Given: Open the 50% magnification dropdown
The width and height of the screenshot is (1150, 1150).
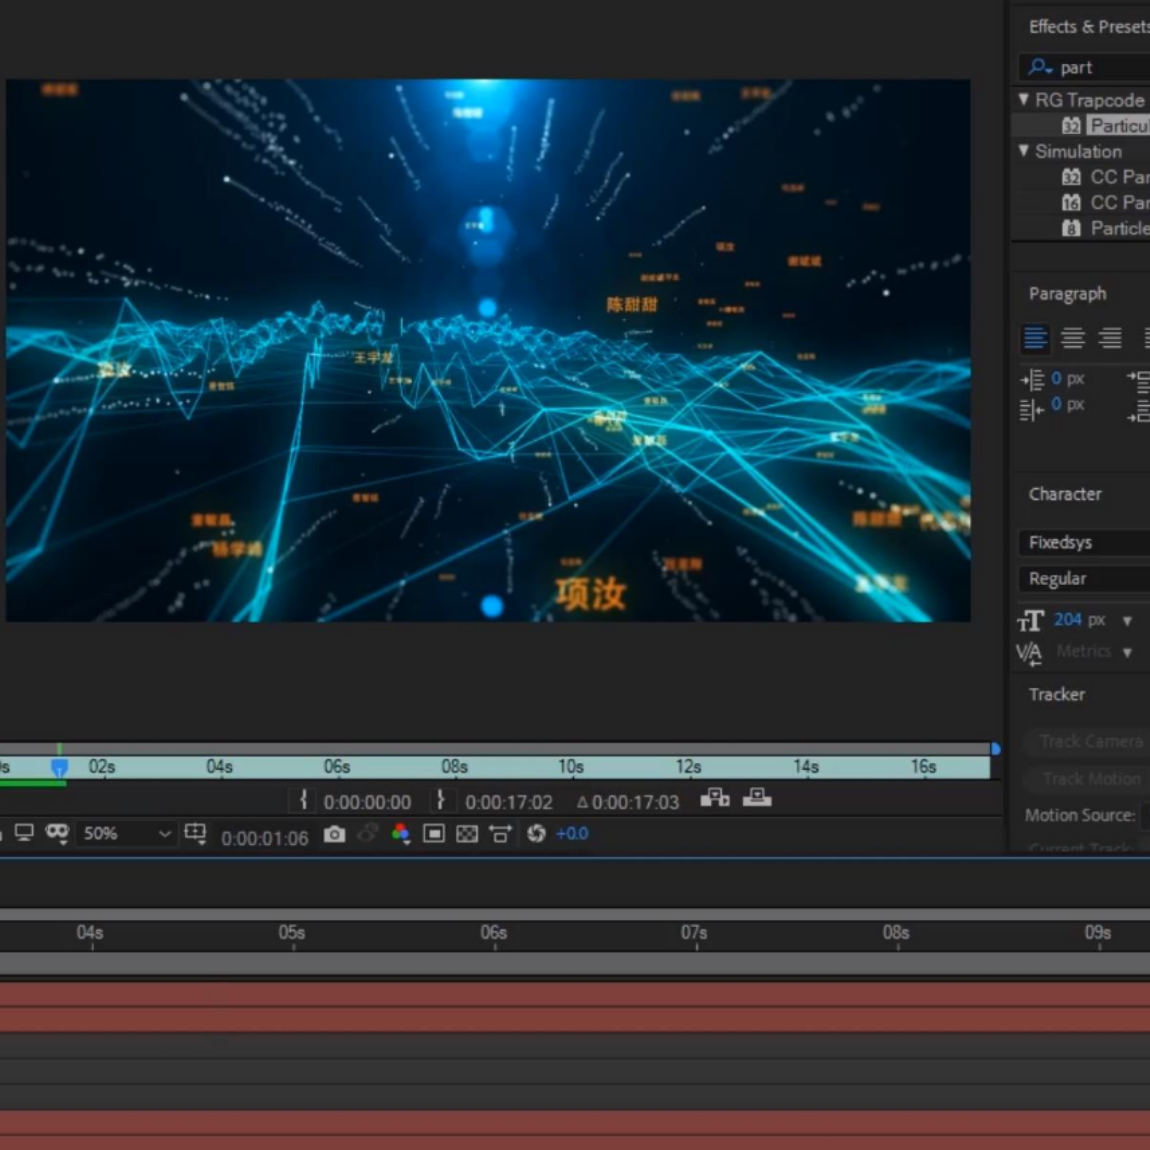Looking at the screenshot, I should [x=126, y=834].
